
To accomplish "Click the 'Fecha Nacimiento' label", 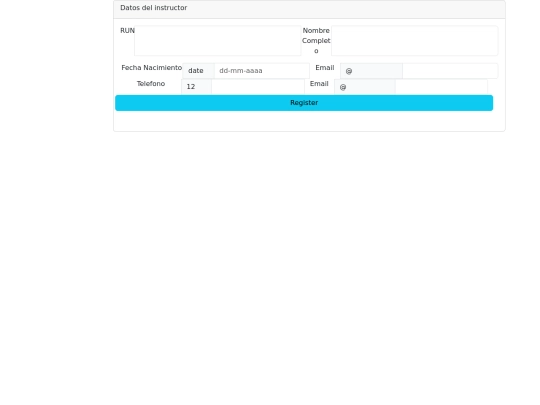I will (x=152, y=68).
